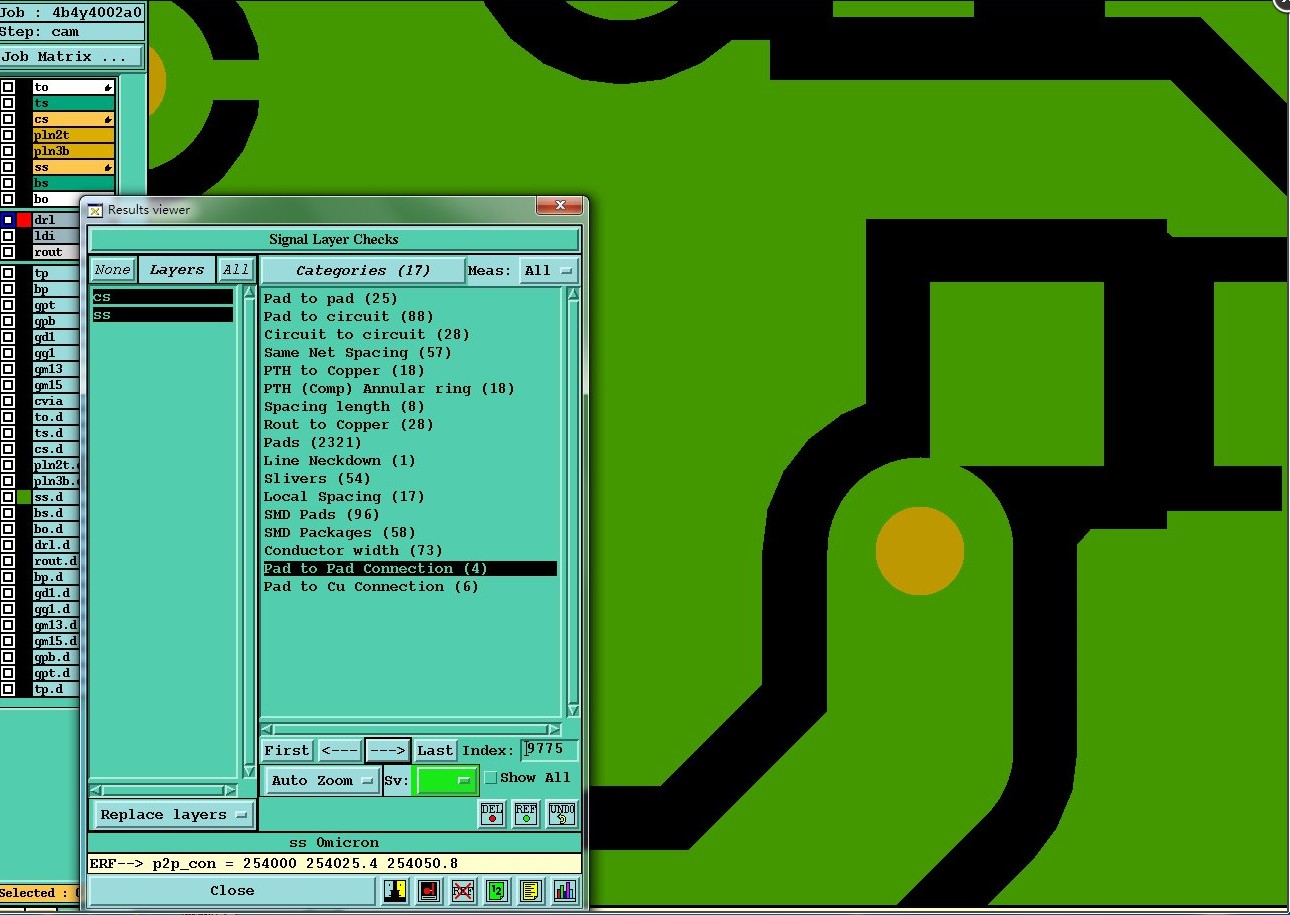Viewport: 1290px width, 915px height.
Task: Click the green numbered page icon
Action: tap(496, 890)
